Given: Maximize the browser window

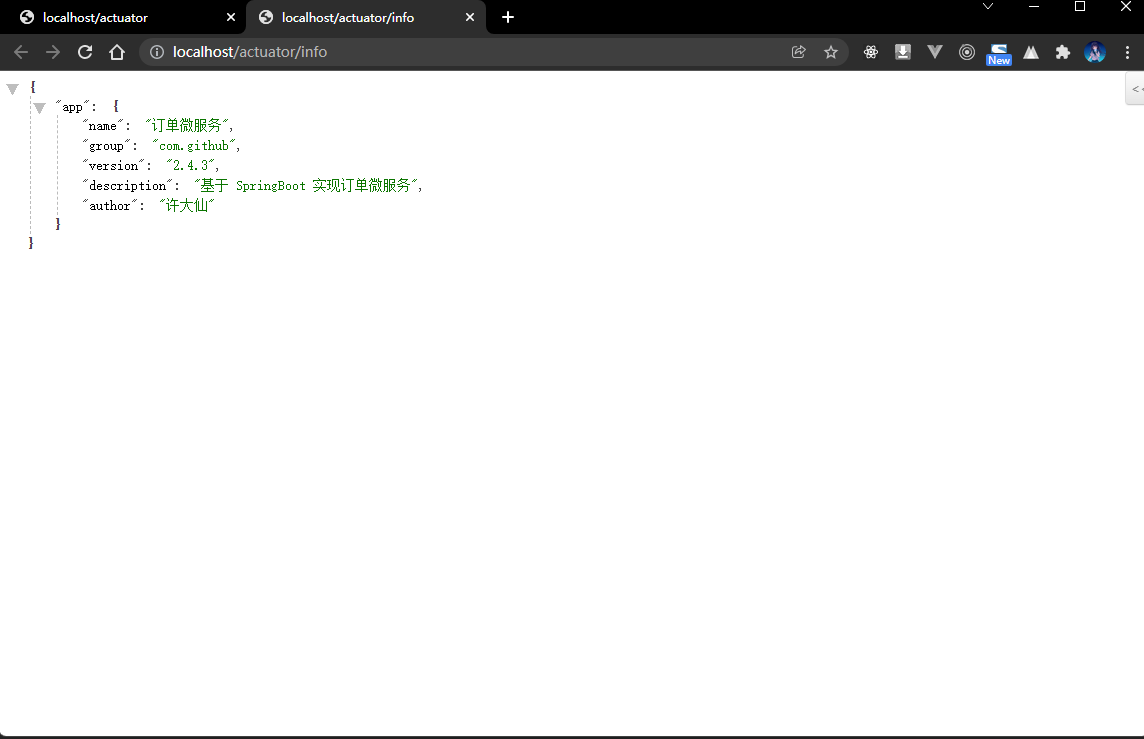Looking at the screenshot, I should click(1080, 7).
